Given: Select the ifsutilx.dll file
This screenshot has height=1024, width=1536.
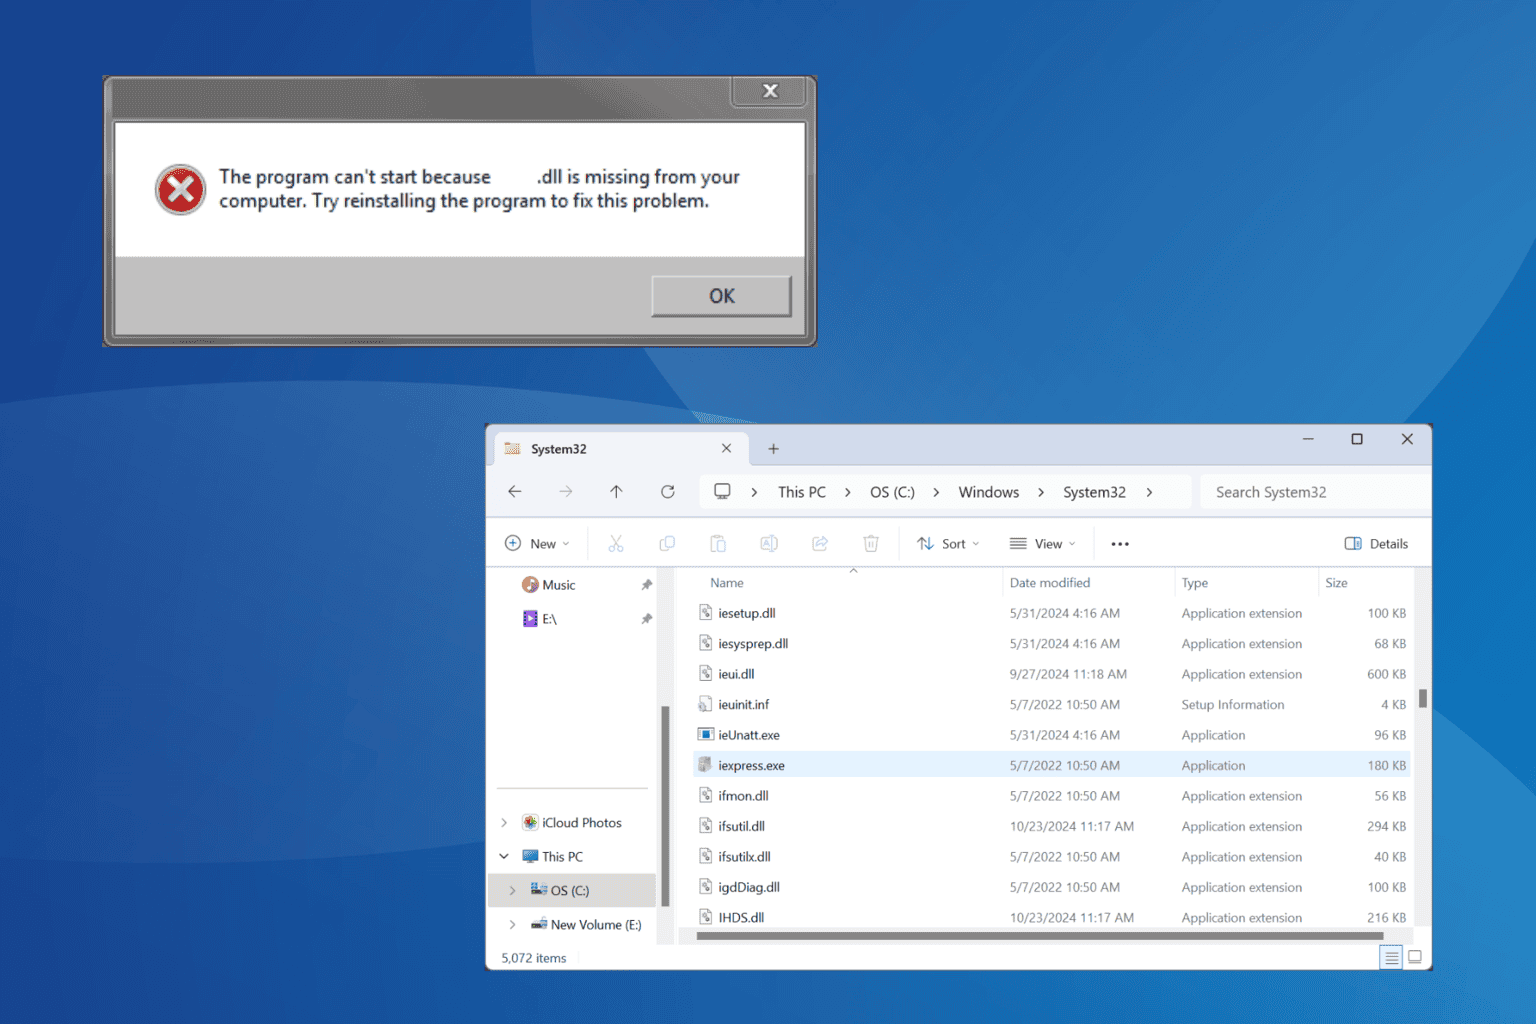Looking at the screenshot, I should click(1052, 857).
